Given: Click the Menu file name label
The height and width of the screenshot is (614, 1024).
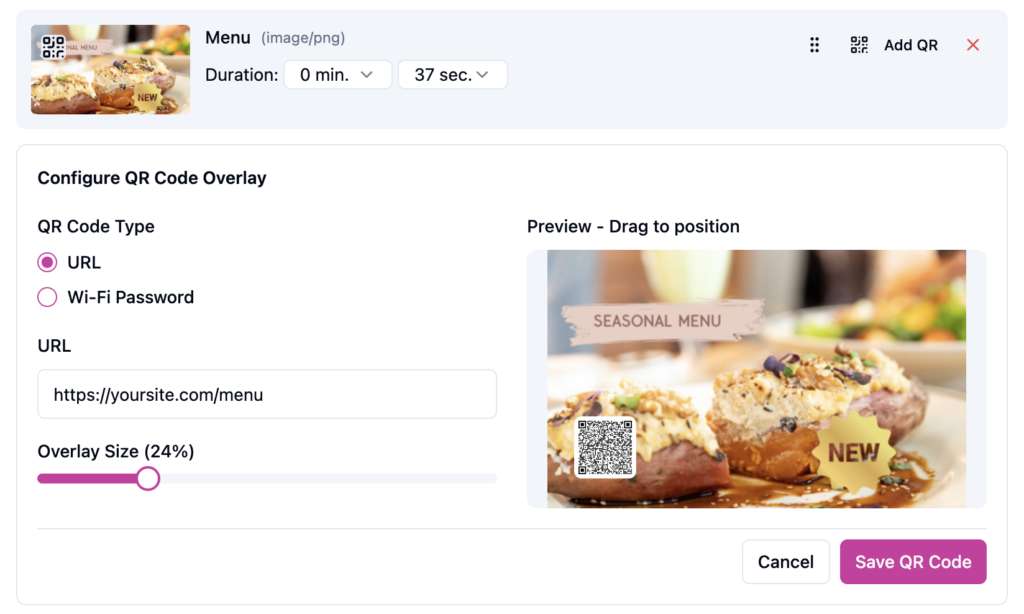Looking at the screenshot, I should pyautogui.click(x=228, y=37).
